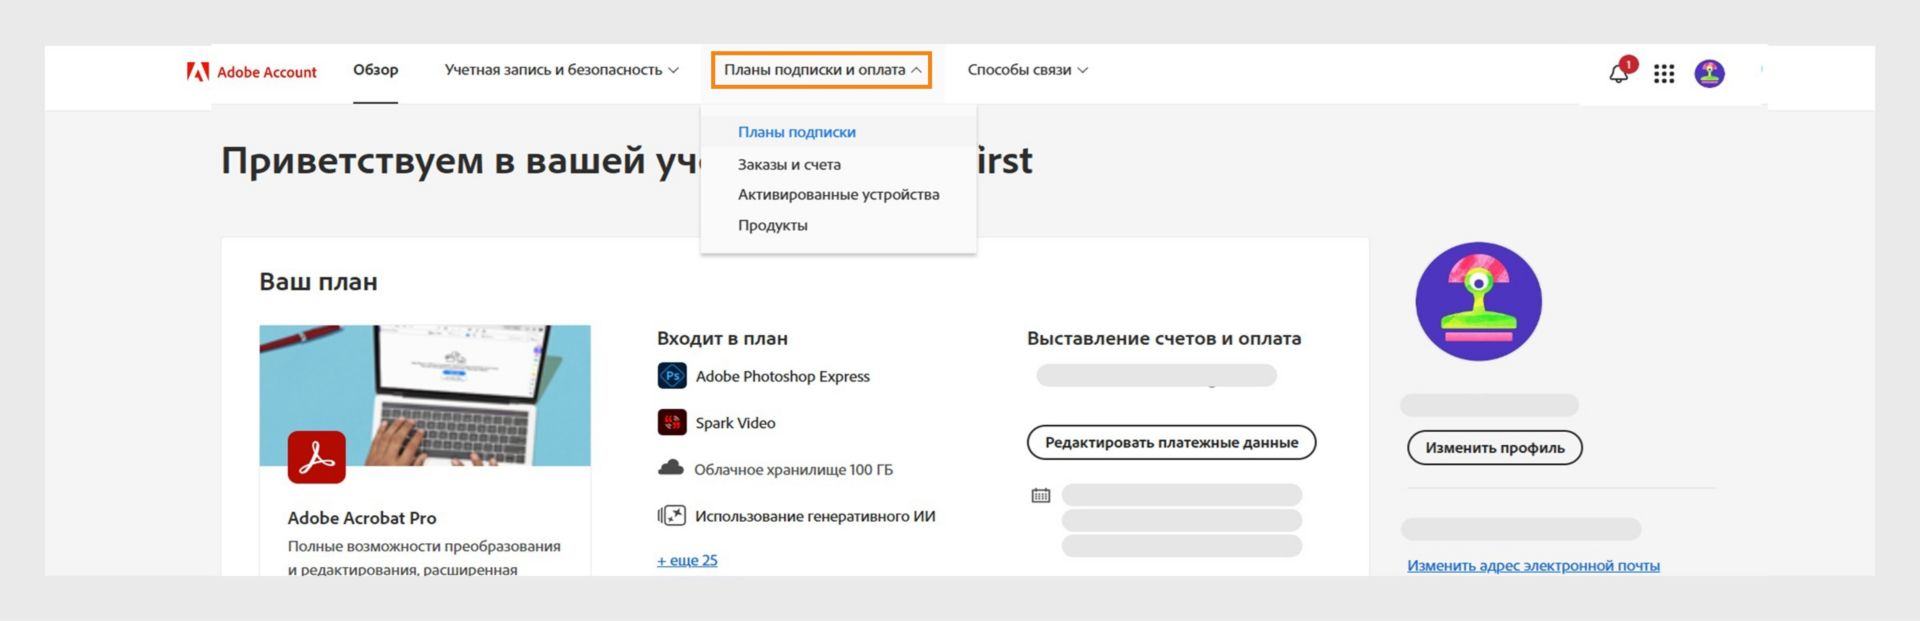Image resolution: width=1920 pixels, height=621 pixels.
Task: Click the cloud storage icon
Action: pyautogui.click(x=671, y=468)
